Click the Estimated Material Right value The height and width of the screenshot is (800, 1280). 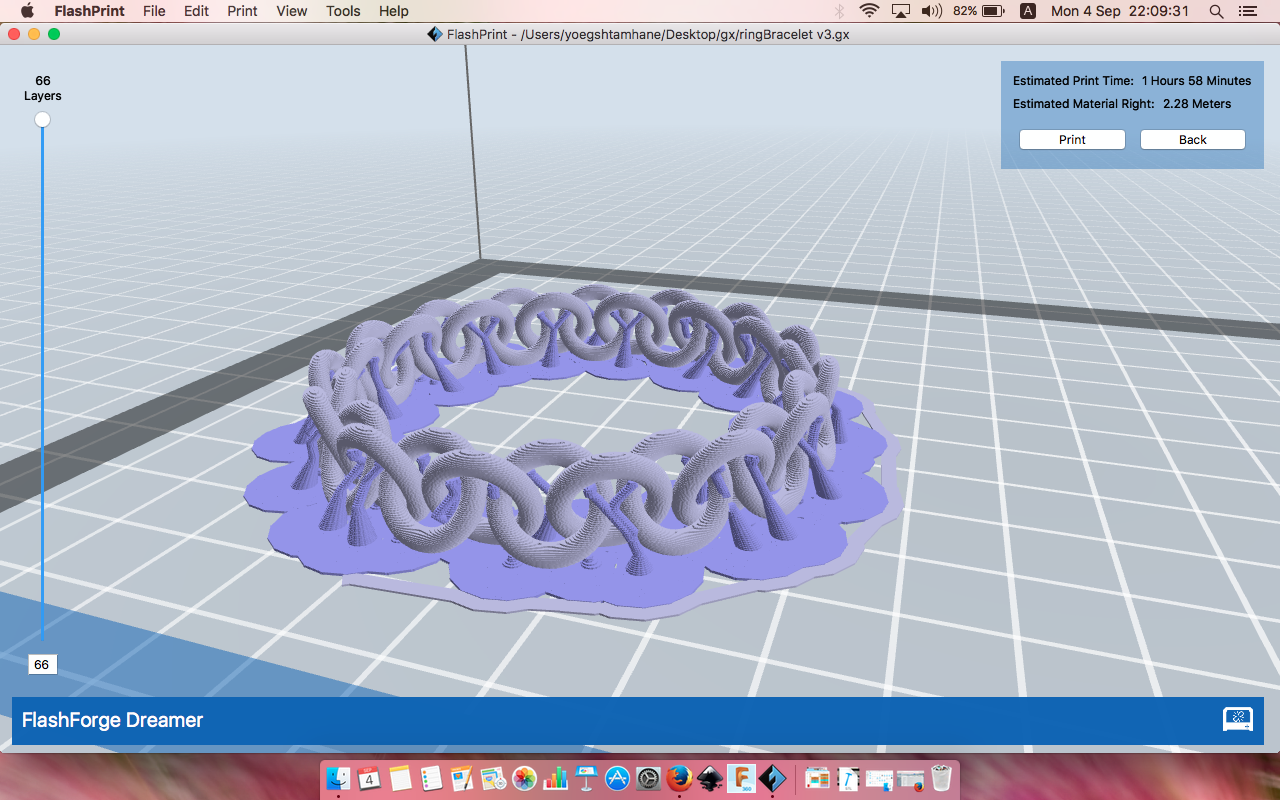(1197, 104)
